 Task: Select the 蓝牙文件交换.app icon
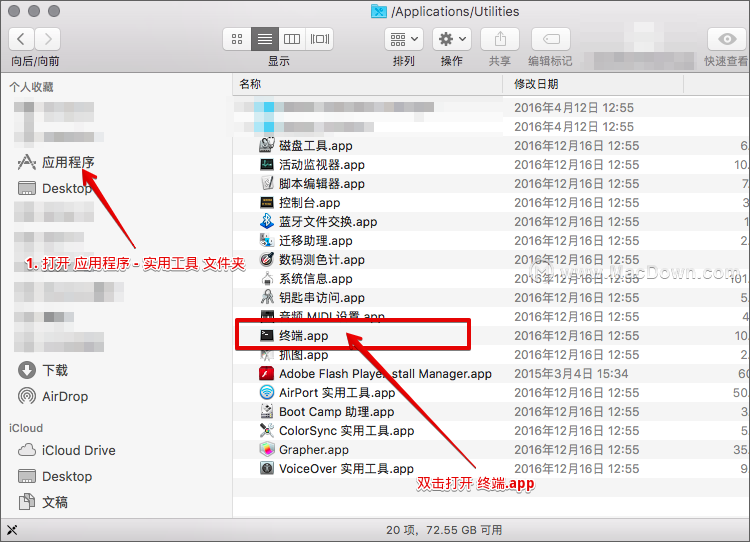(267, 221)
